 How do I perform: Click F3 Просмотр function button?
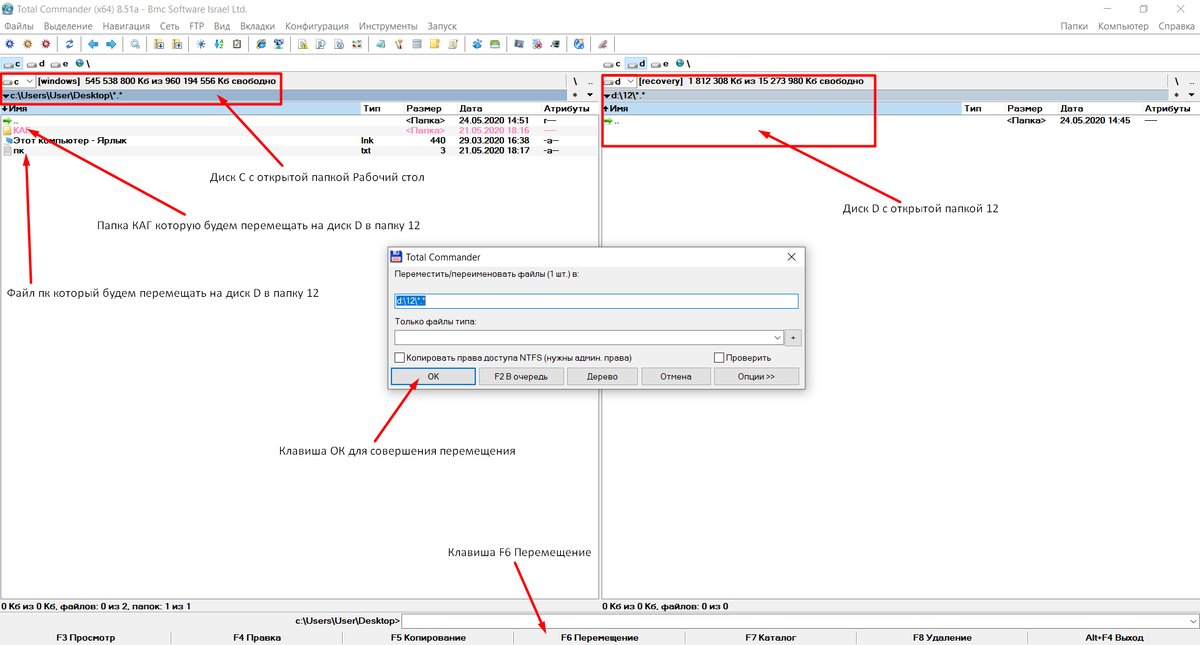86,637
